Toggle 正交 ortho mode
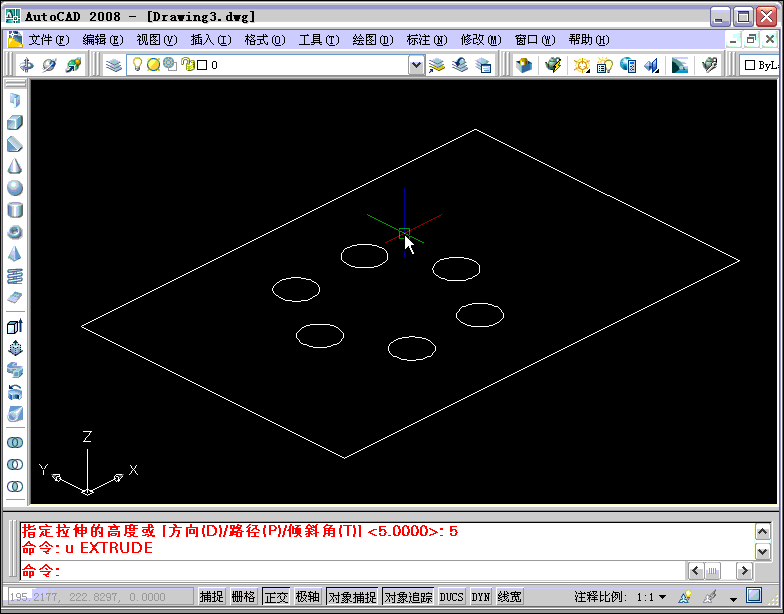784x614 pixels. coord(276,596)
